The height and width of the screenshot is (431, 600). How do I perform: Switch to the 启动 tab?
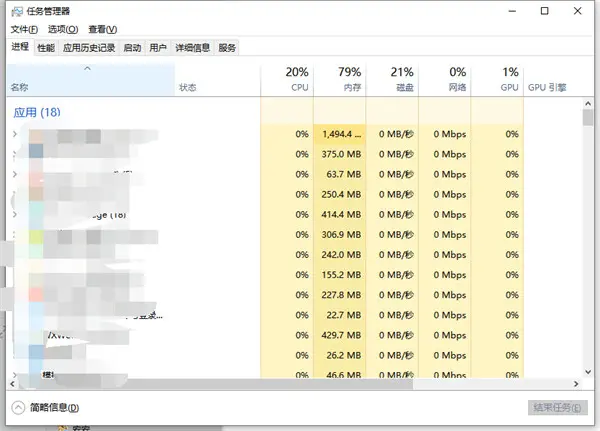click(x=132, y=47)
